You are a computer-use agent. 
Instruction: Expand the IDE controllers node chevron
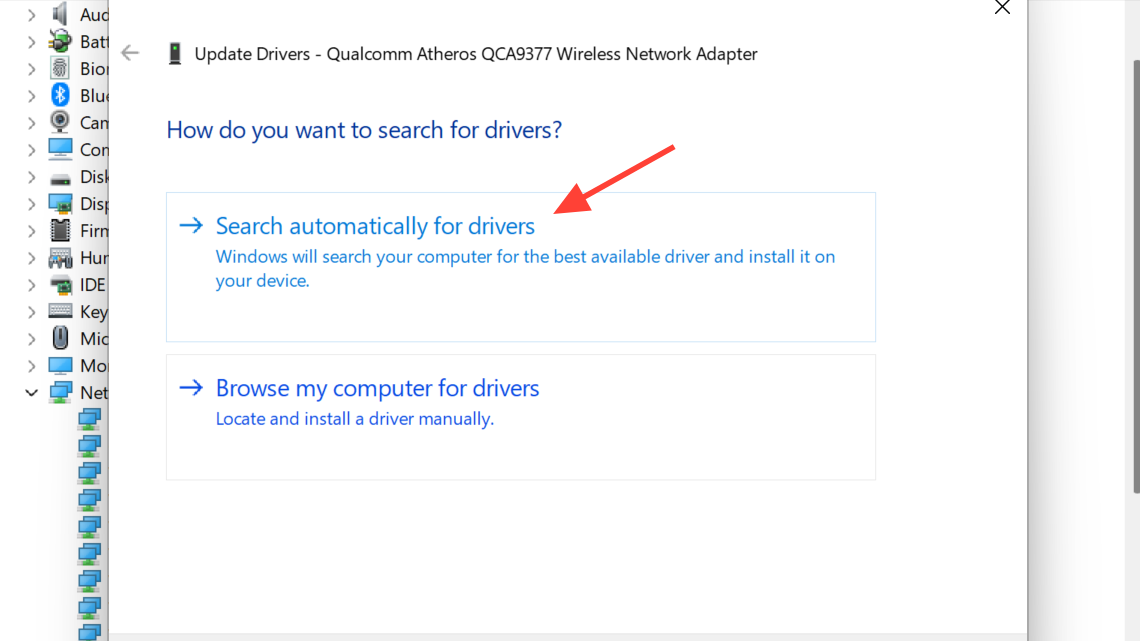31,285
